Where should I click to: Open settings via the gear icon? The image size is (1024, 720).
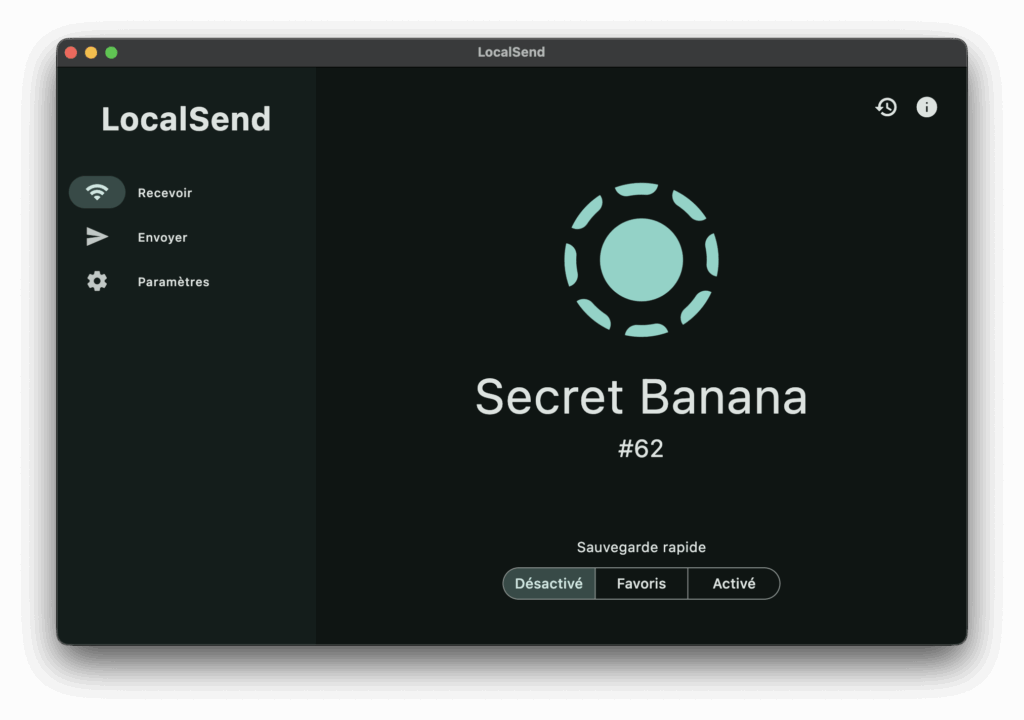tap(97, 282)
